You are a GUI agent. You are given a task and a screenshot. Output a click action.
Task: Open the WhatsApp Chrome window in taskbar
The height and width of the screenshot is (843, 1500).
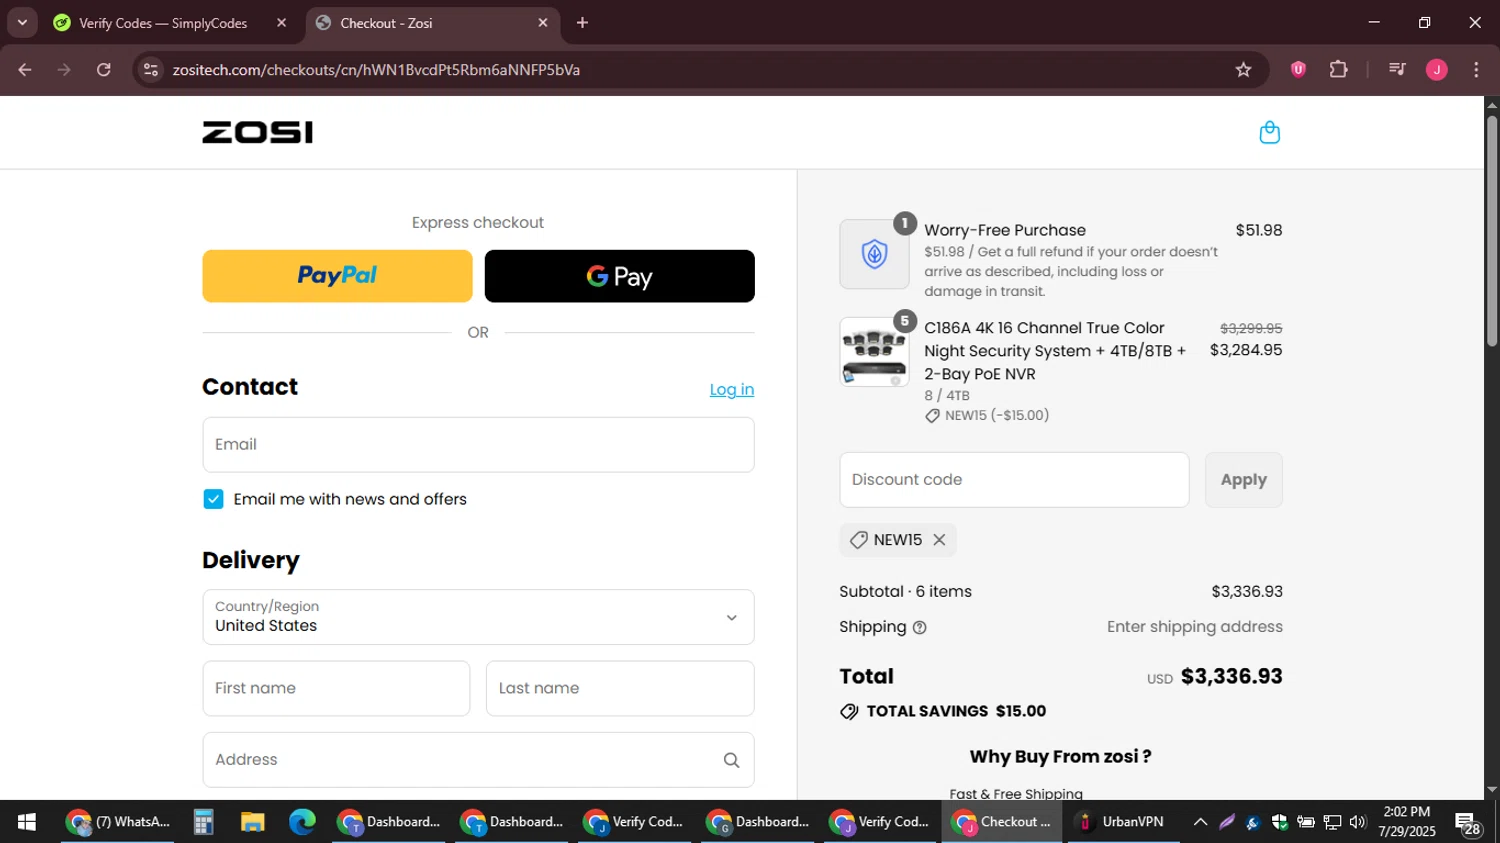click(119, 822)
